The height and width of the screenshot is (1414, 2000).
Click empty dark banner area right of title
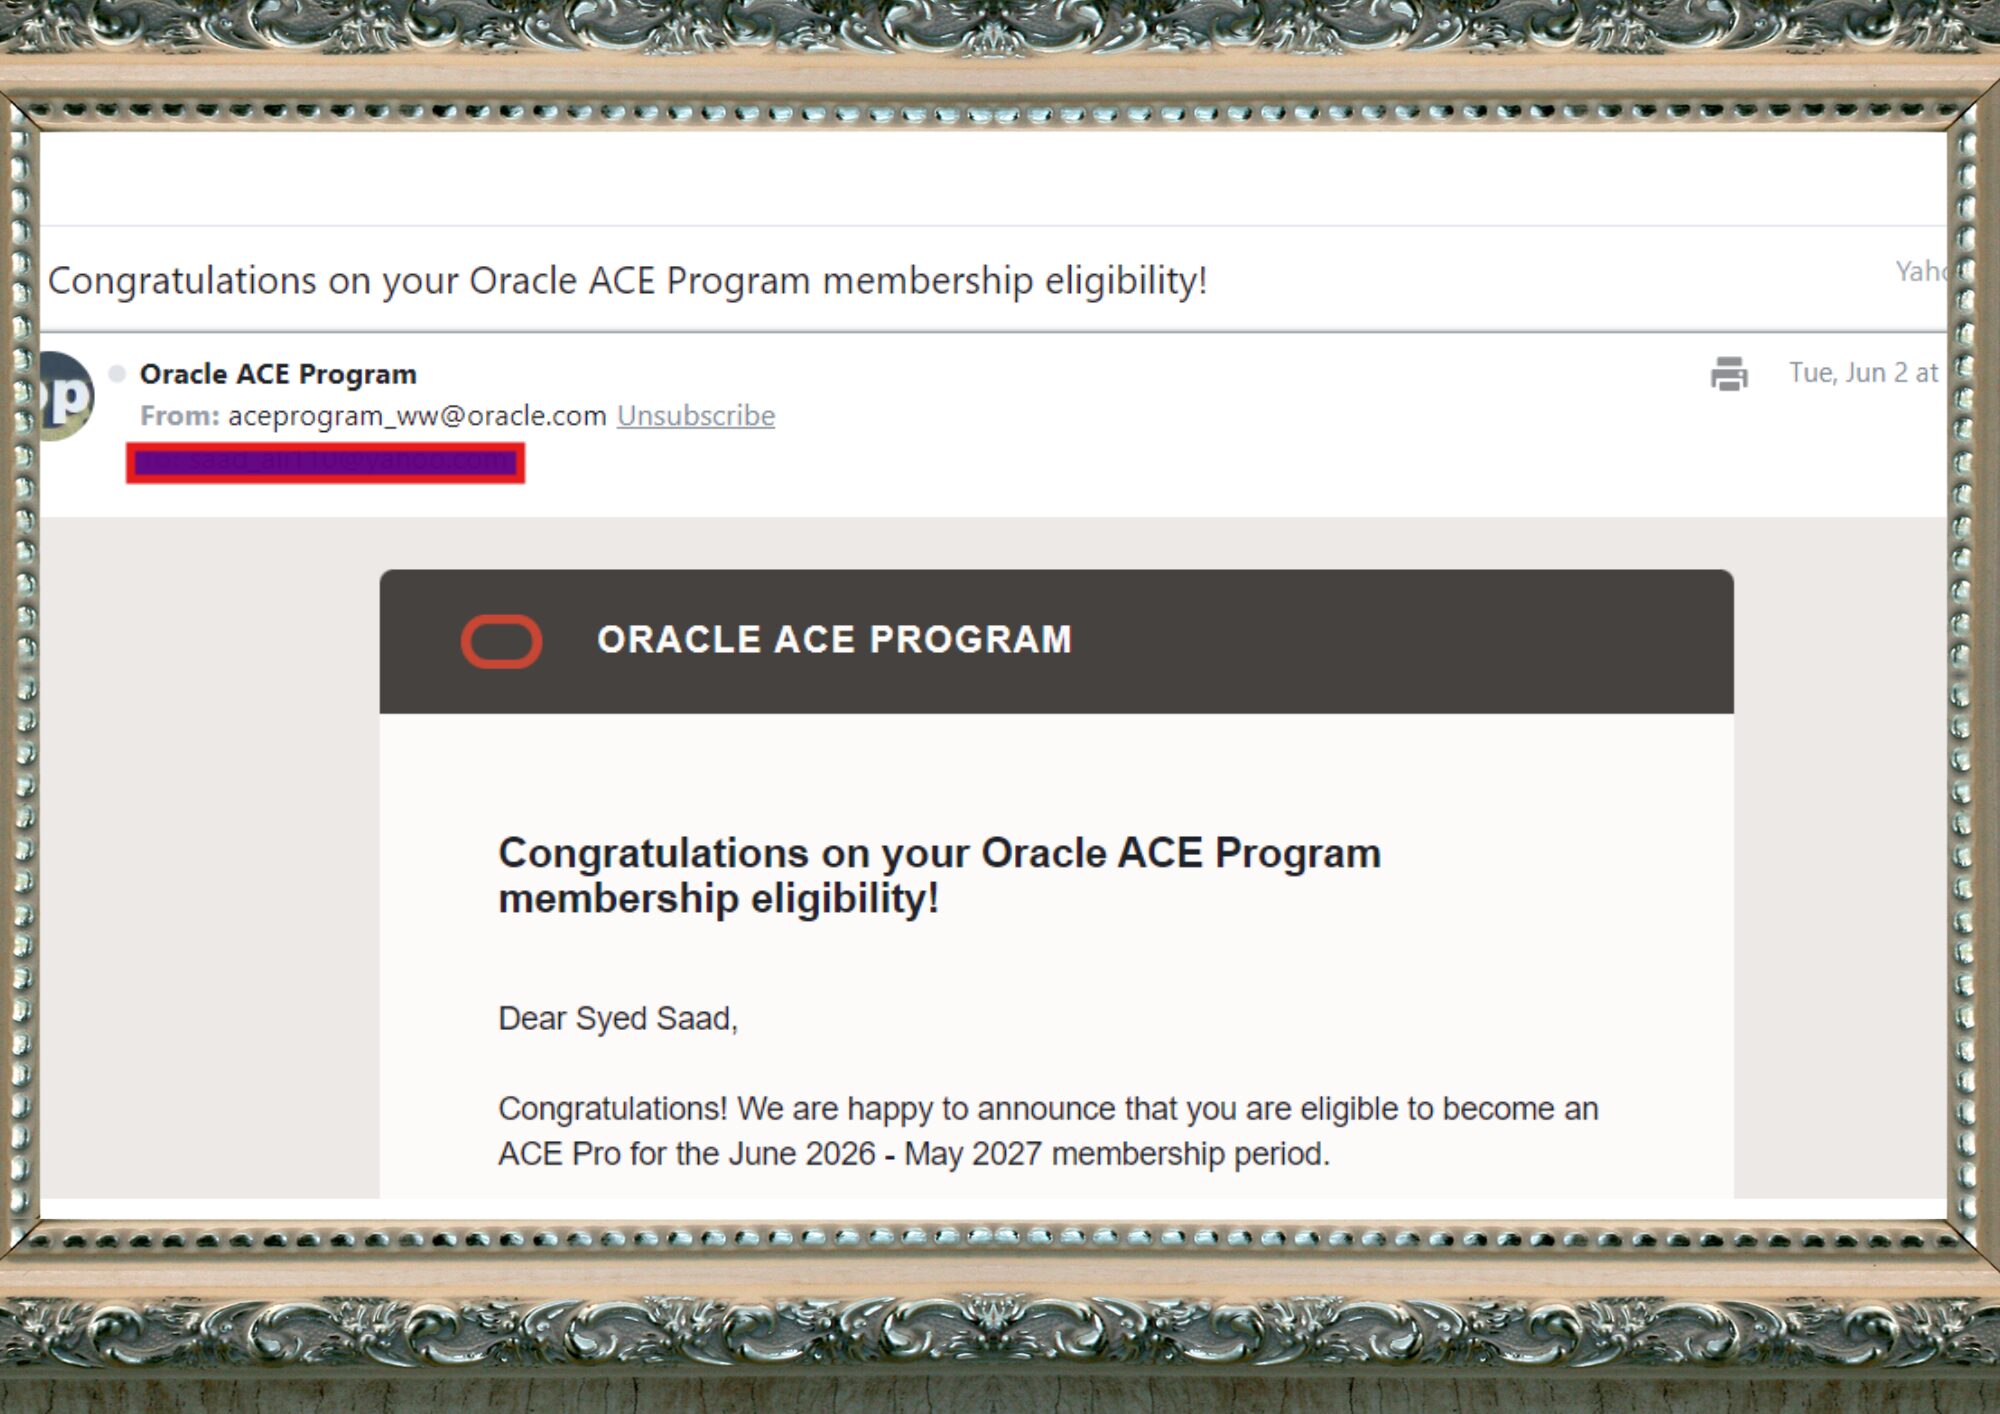point(1400,641)
